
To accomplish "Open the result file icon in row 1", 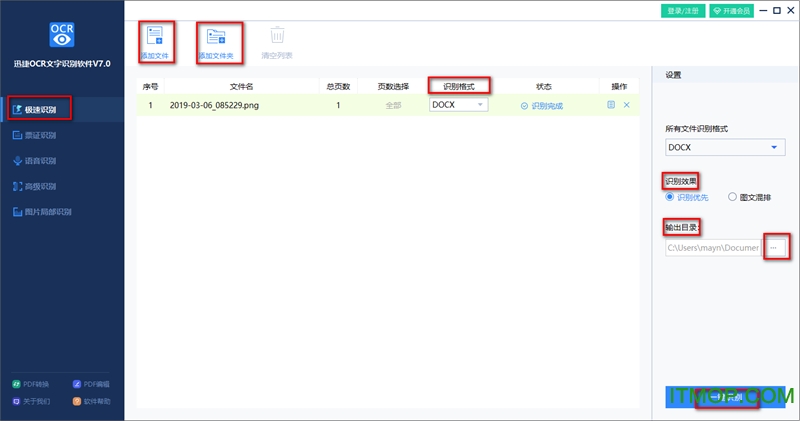I will [x=611, y=105].
